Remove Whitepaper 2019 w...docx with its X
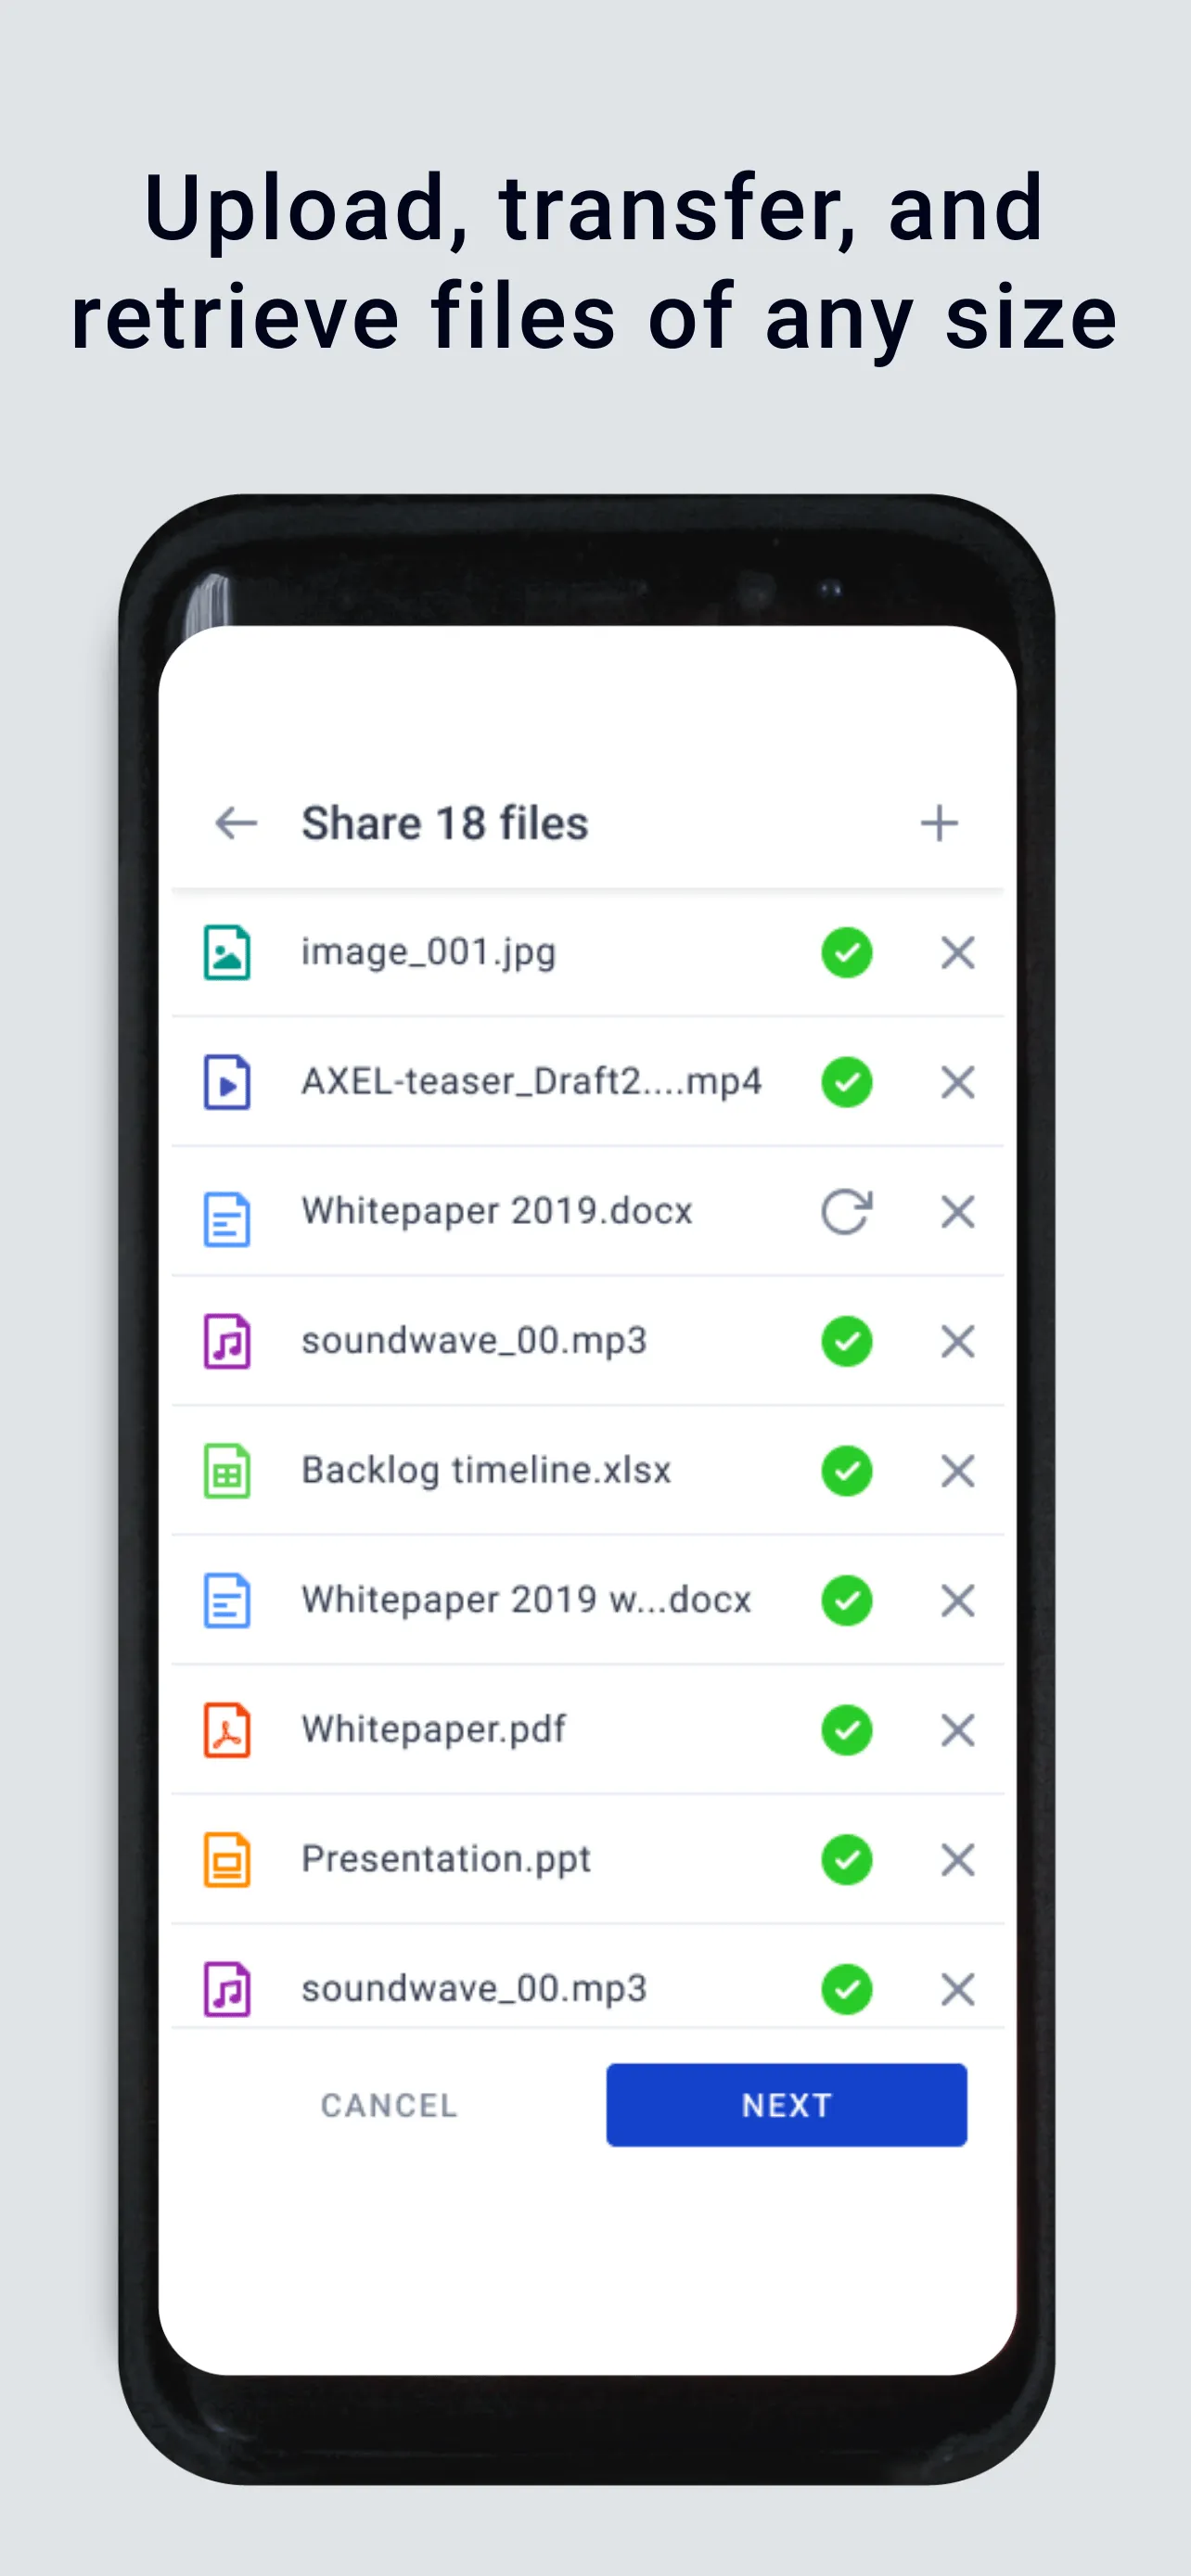1191x2576 pixels. (x=958, y=1600)
